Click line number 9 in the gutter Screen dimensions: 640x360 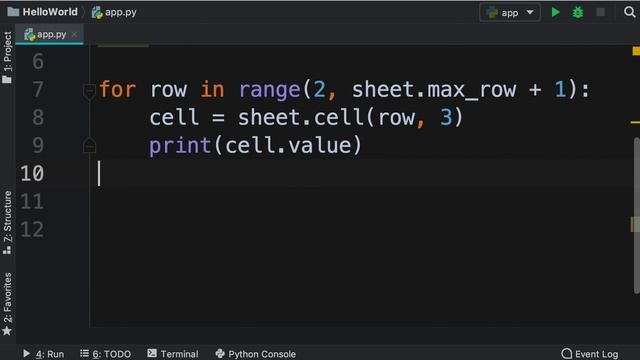point(38,145)
